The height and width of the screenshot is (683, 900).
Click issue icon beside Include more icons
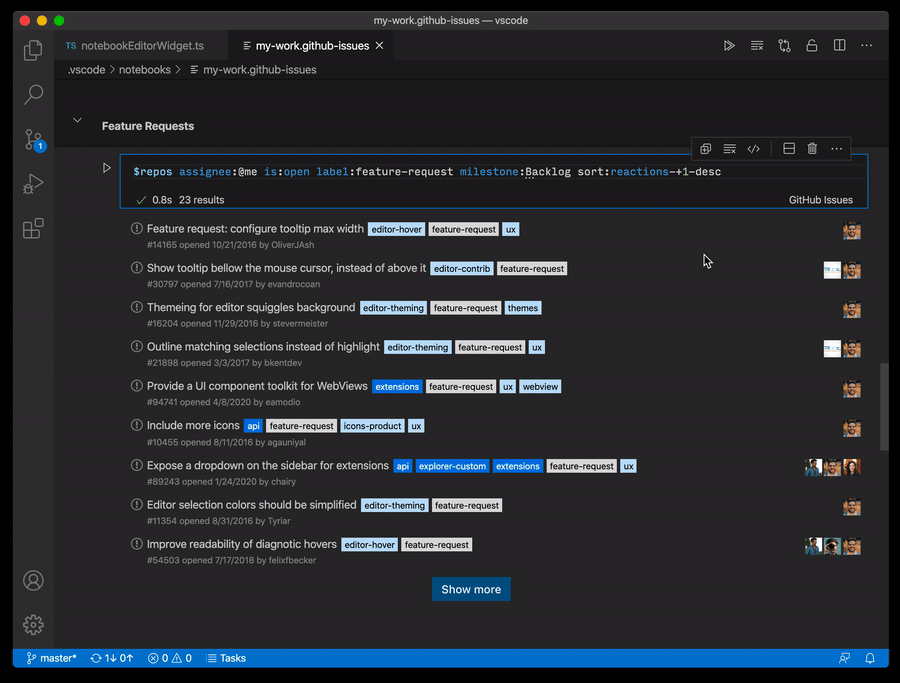(137, 425)
